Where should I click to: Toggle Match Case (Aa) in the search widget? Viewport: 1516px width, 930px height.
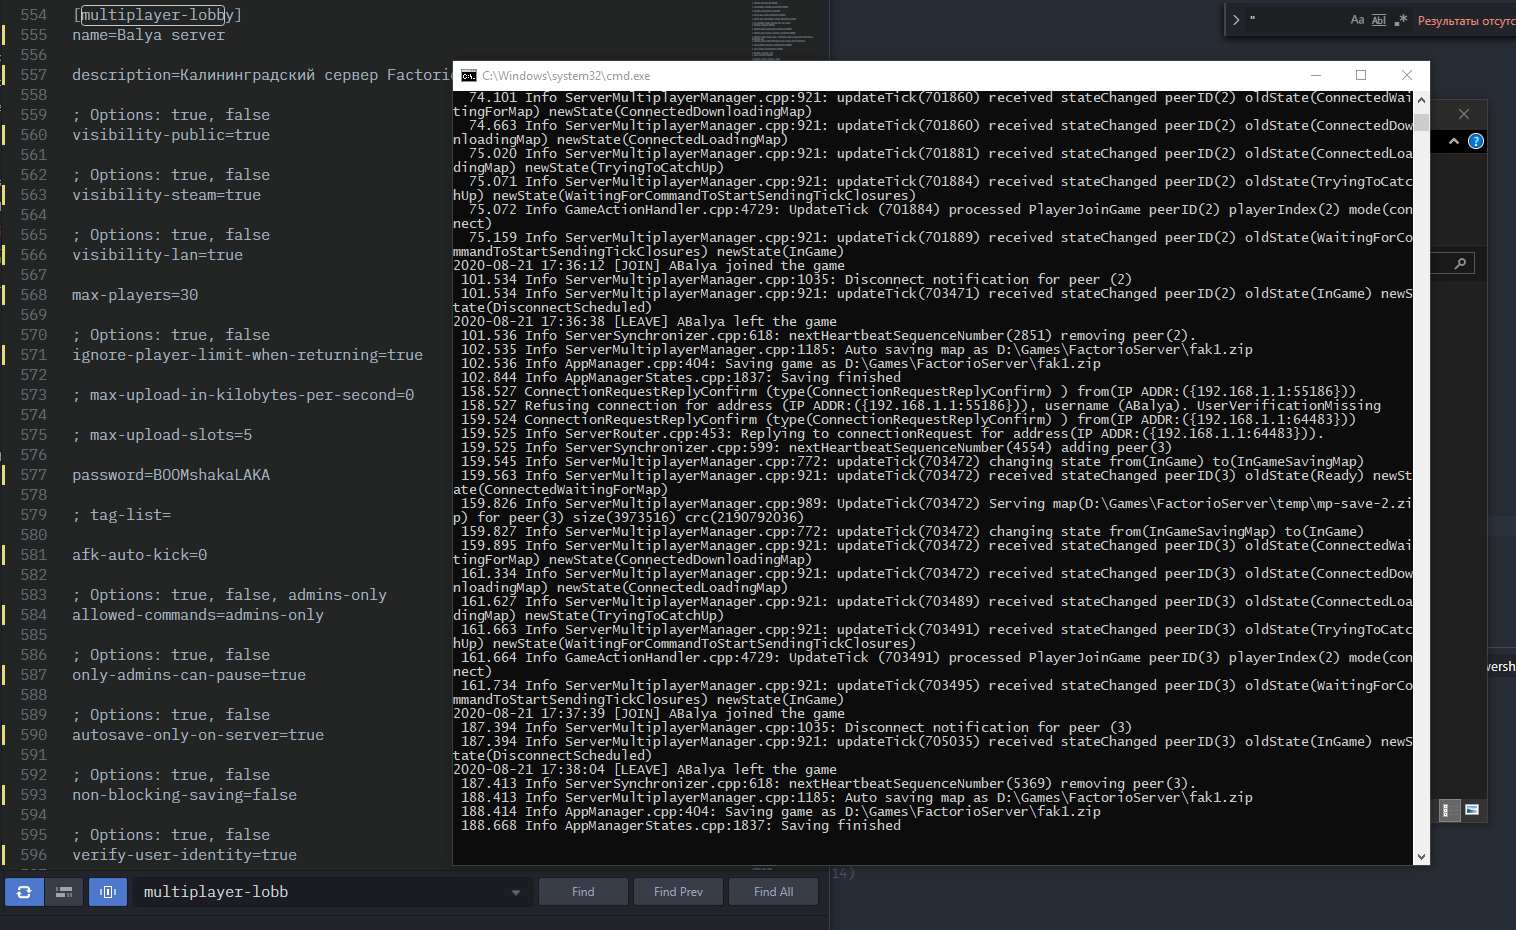pos(1357,20)
